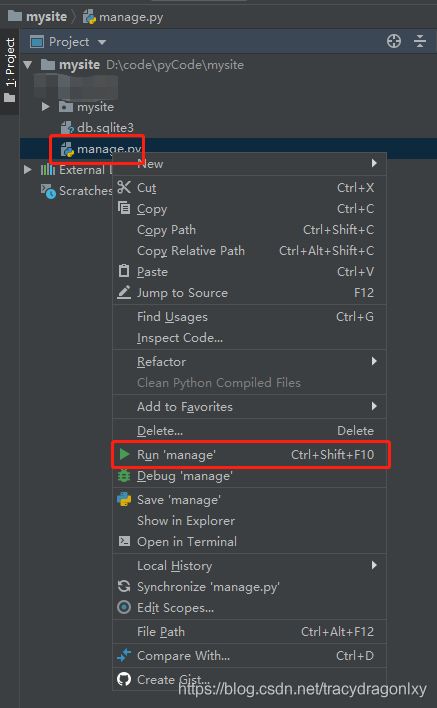This screenshot has height=708, width=437.
Task: Click the scissors Cut icon
Action: point(124,187)
